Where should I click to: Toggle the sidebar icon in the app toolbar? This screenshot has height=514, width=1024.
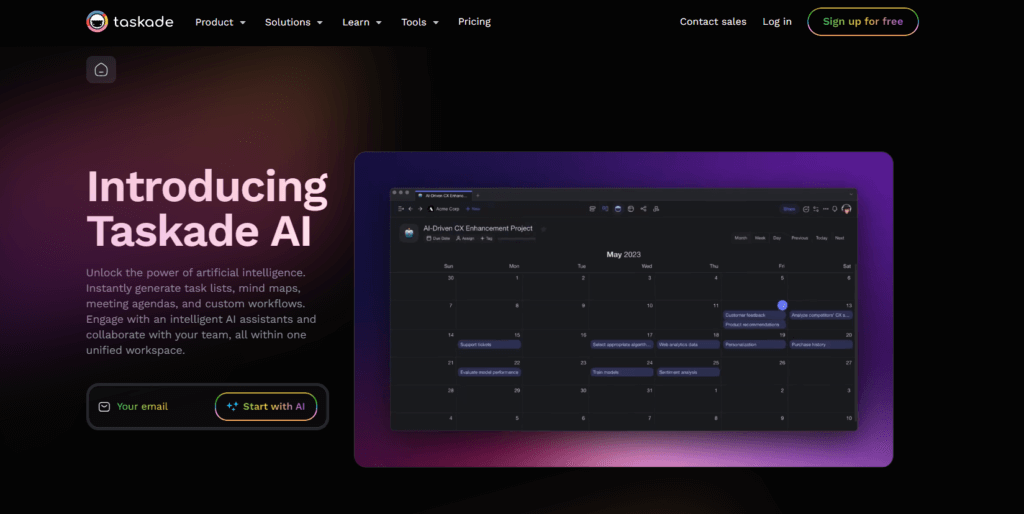(x=401, y=209)
